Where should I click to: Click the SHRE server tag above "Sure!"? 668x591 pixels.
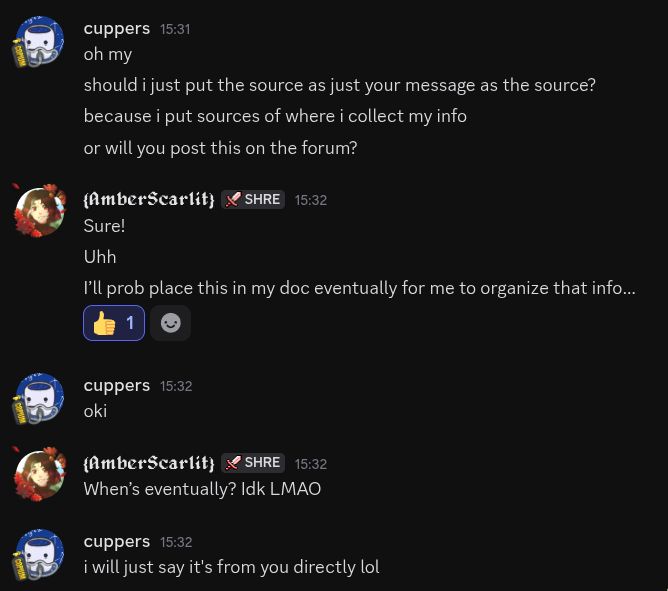[x=253, y=199]
